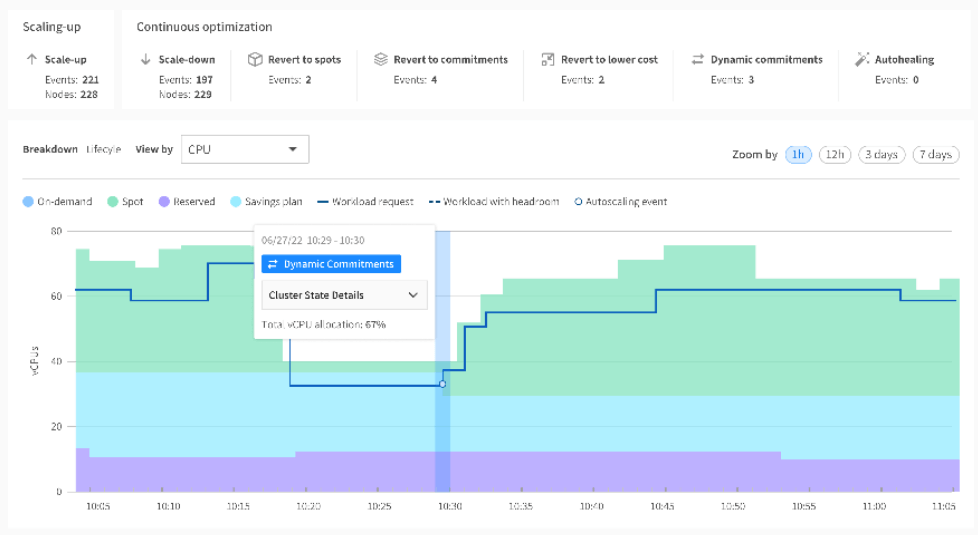Expand Cluster State Details
978x535 pixels.
[344, 295]
